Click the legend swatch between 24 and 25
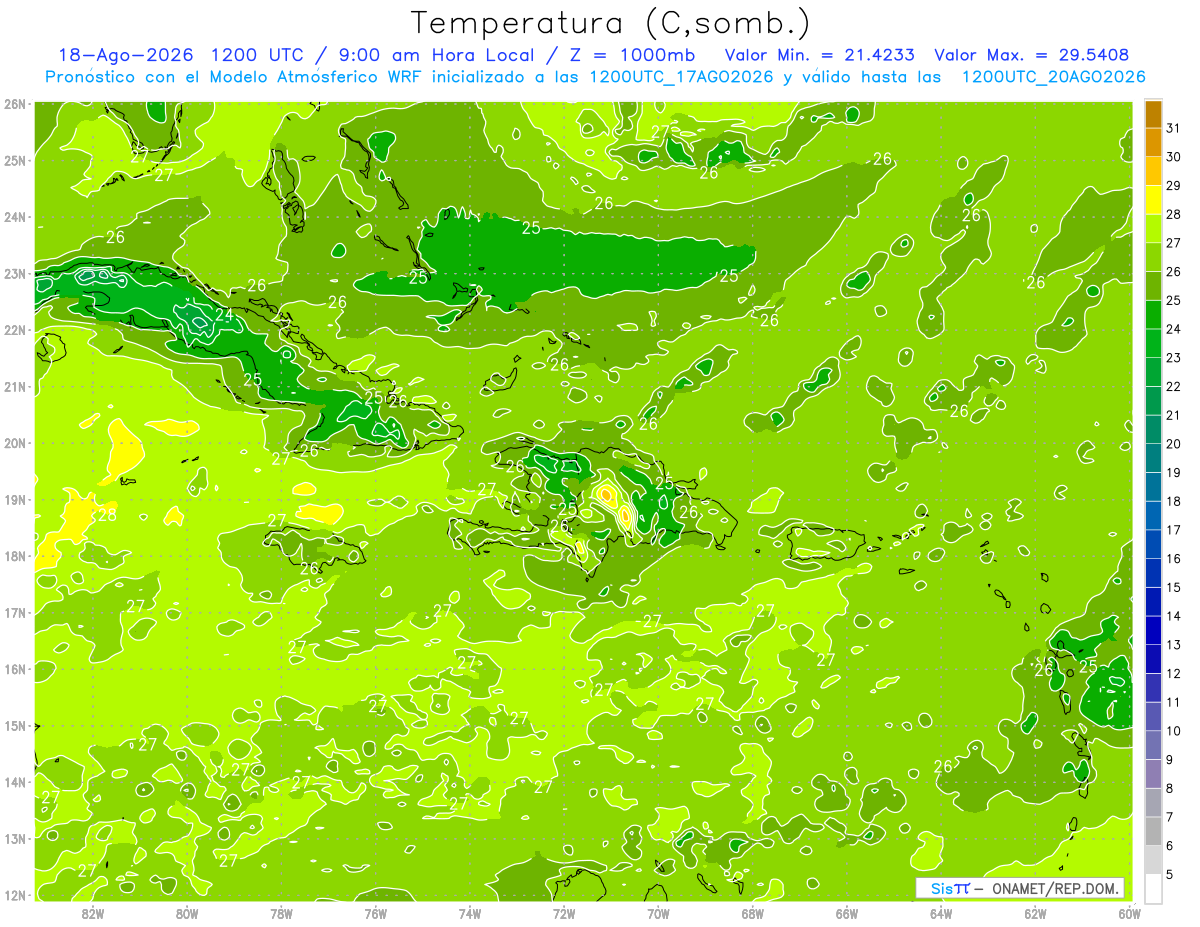 click(1153, 314)
